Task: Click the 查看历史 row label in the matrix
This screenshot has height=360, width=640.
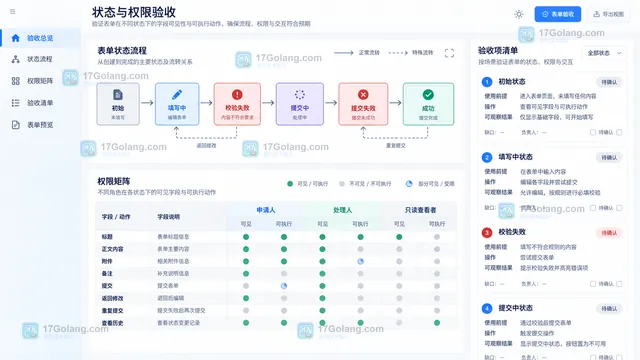Action: 112,323
